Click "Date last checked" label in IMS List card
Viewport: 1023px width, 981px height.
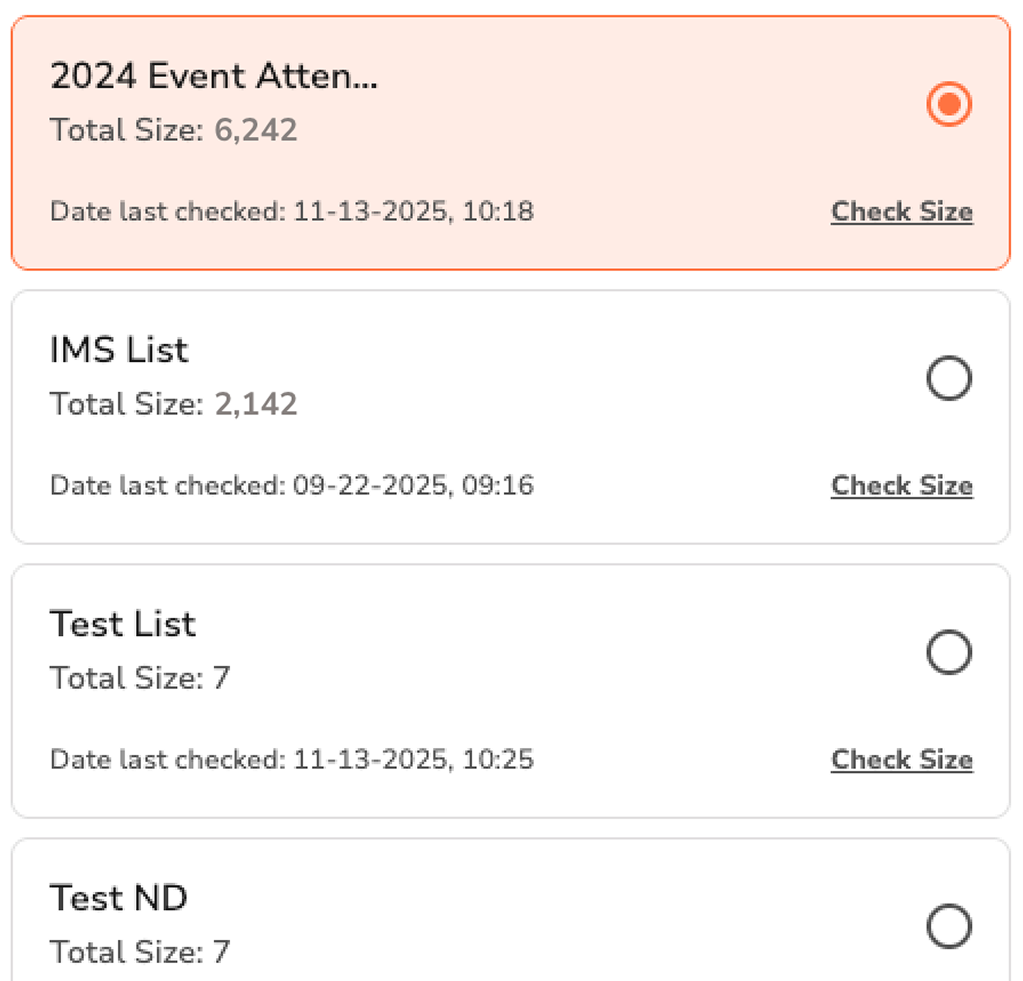(168, 486)
